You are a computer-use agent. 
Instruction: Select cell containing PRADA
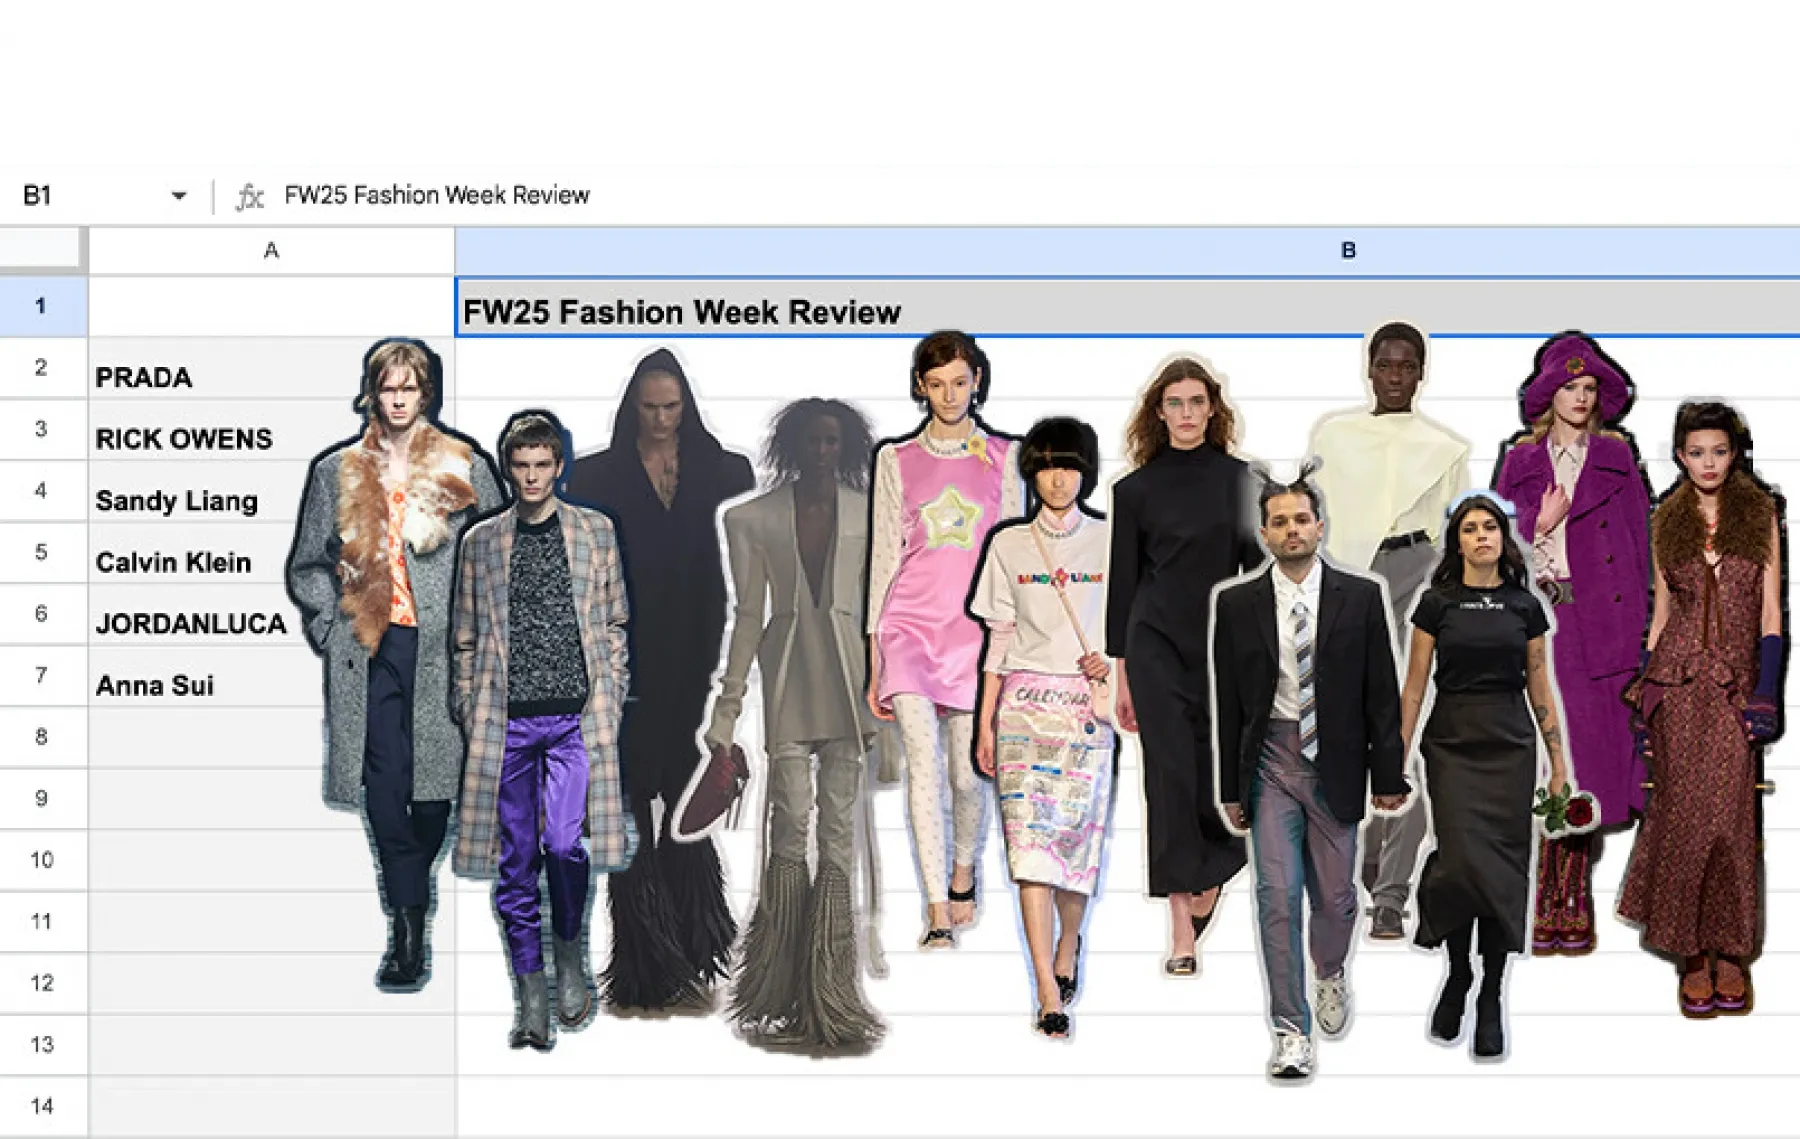tap(271, 369)
